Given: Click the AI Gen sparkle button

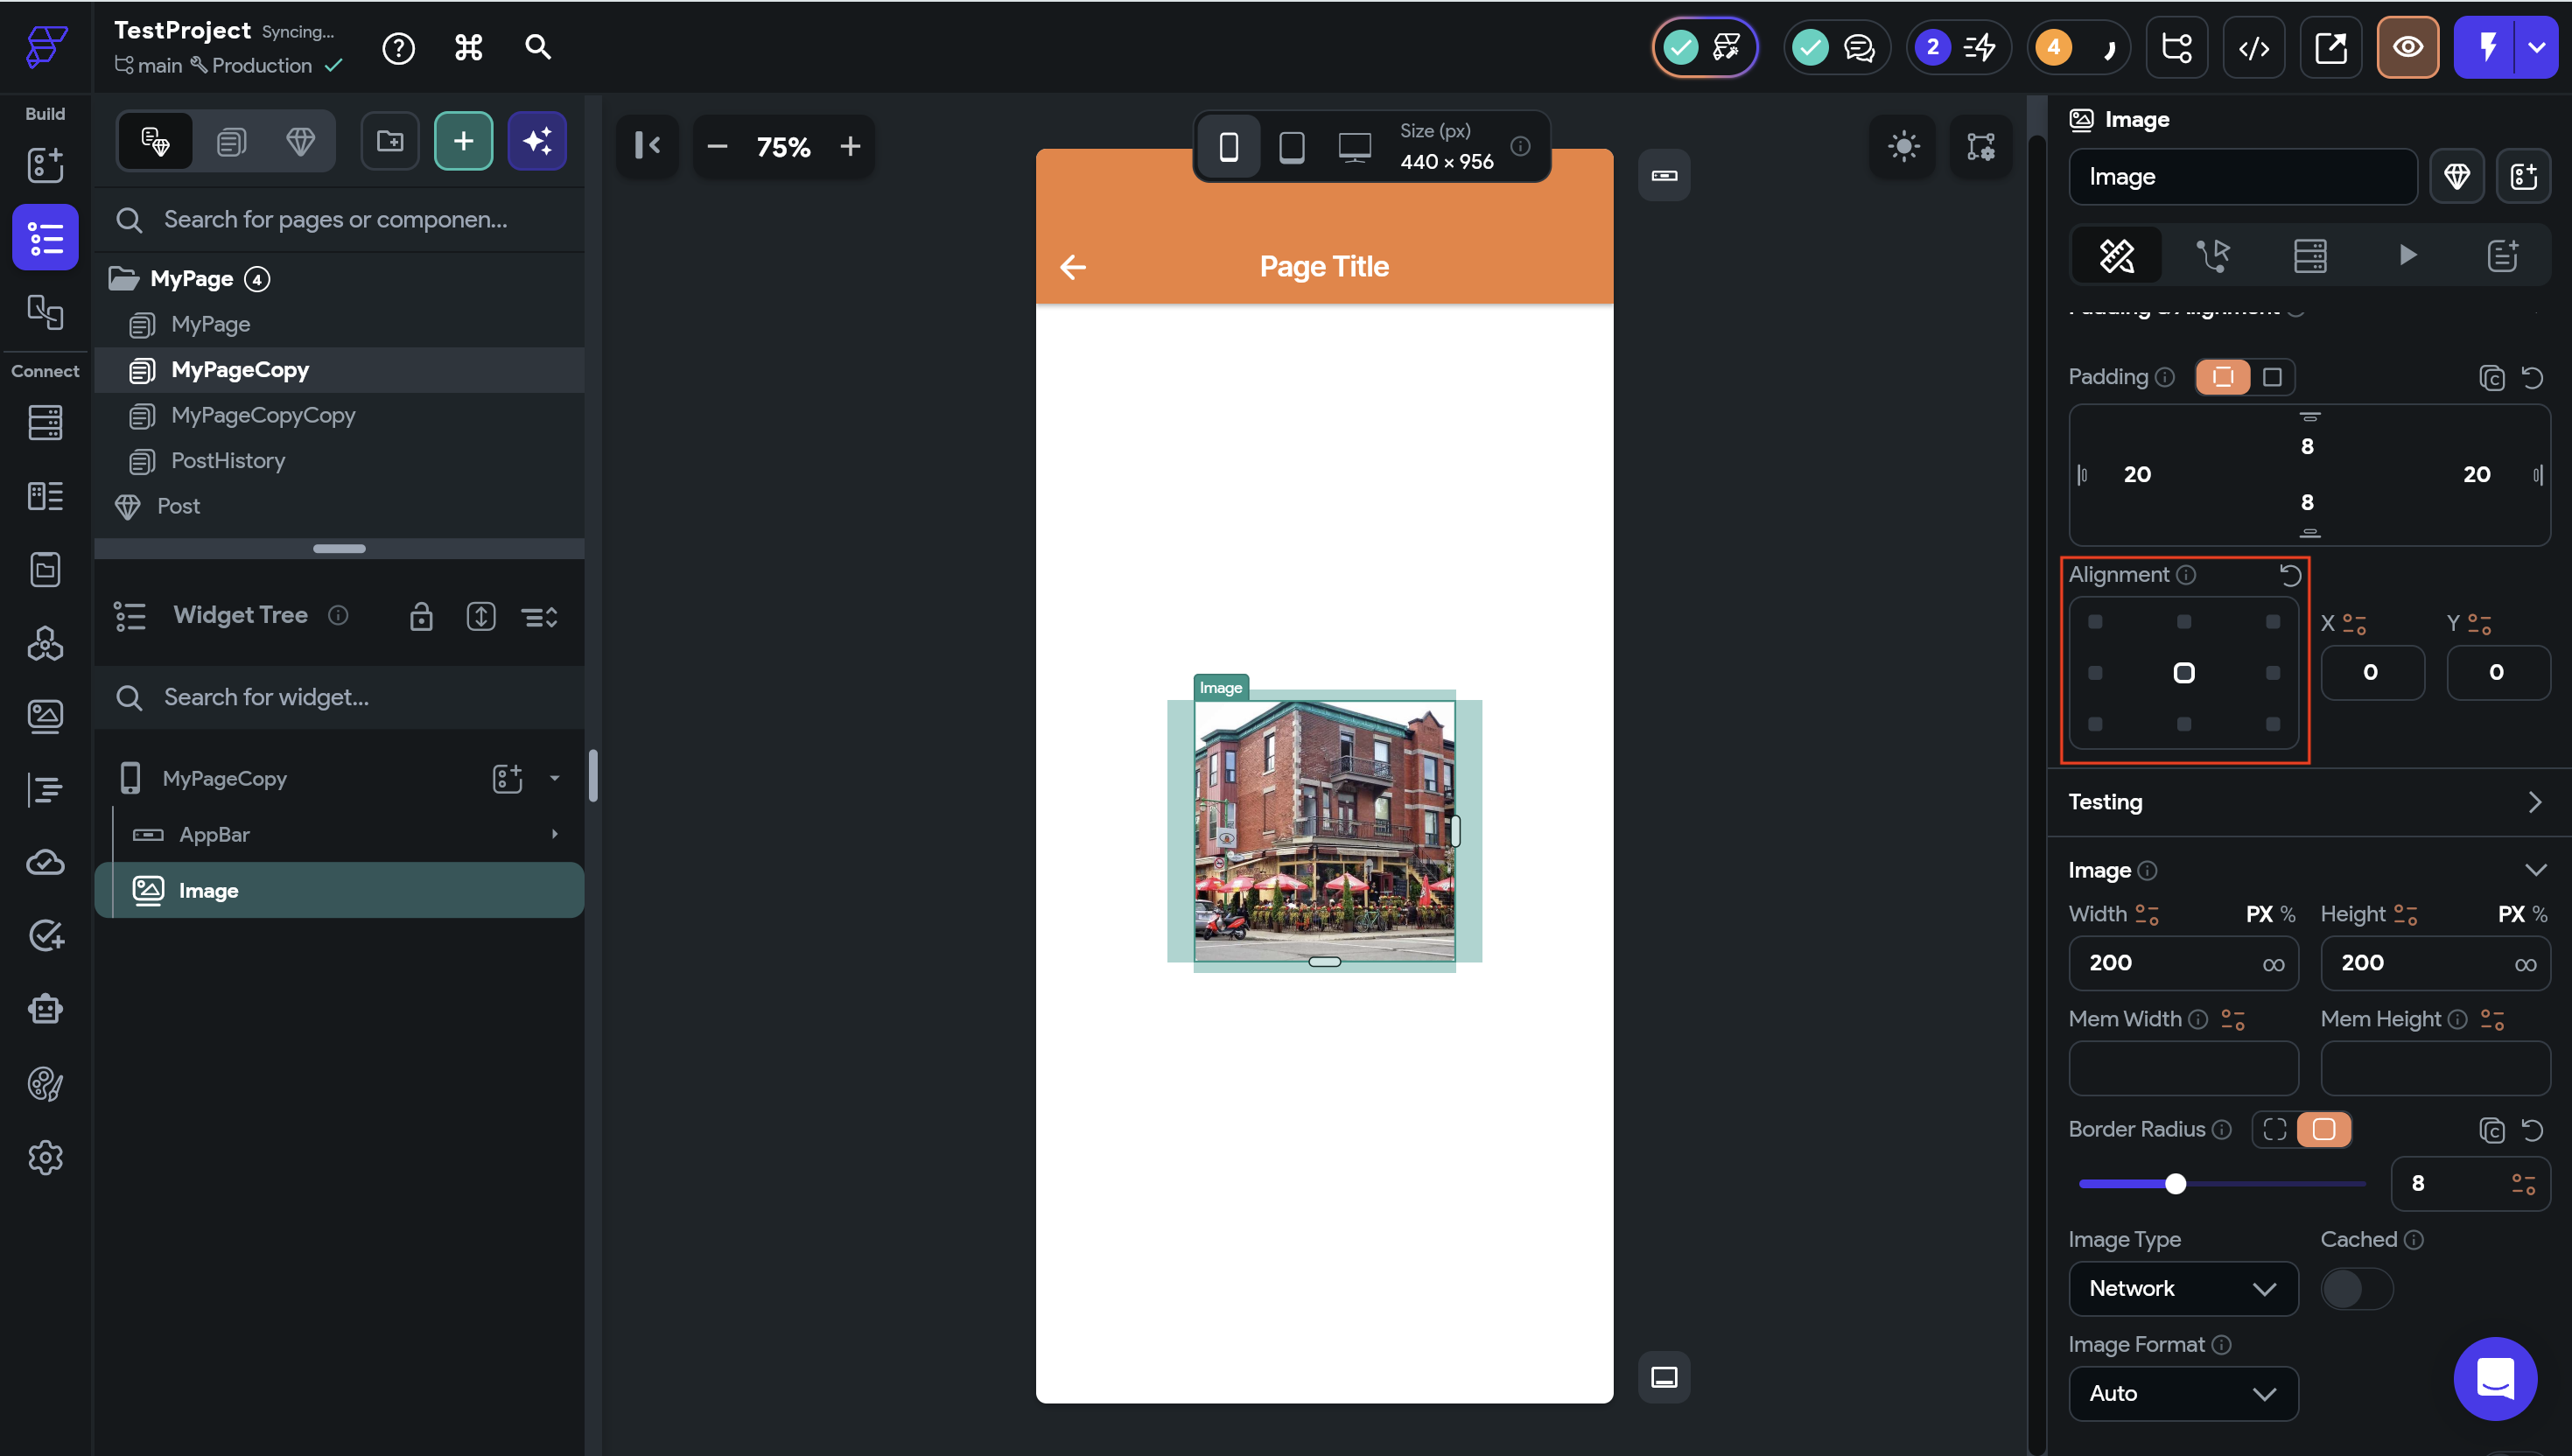Looking at the screenshot, I should (x=537, y=141).
